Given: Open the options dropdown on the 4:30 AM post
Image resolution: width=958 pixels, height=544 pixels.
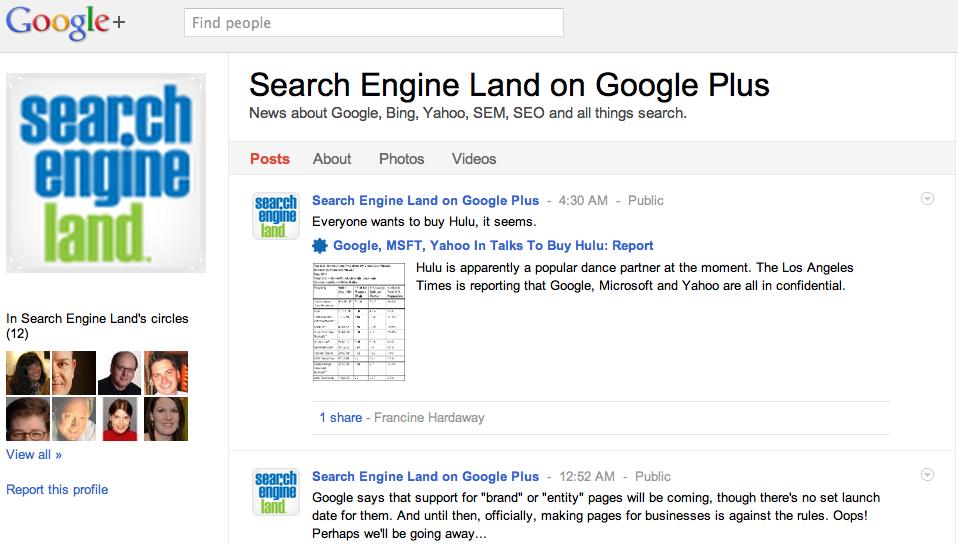Looking at the screenshot, I should [x=927, y=199].
